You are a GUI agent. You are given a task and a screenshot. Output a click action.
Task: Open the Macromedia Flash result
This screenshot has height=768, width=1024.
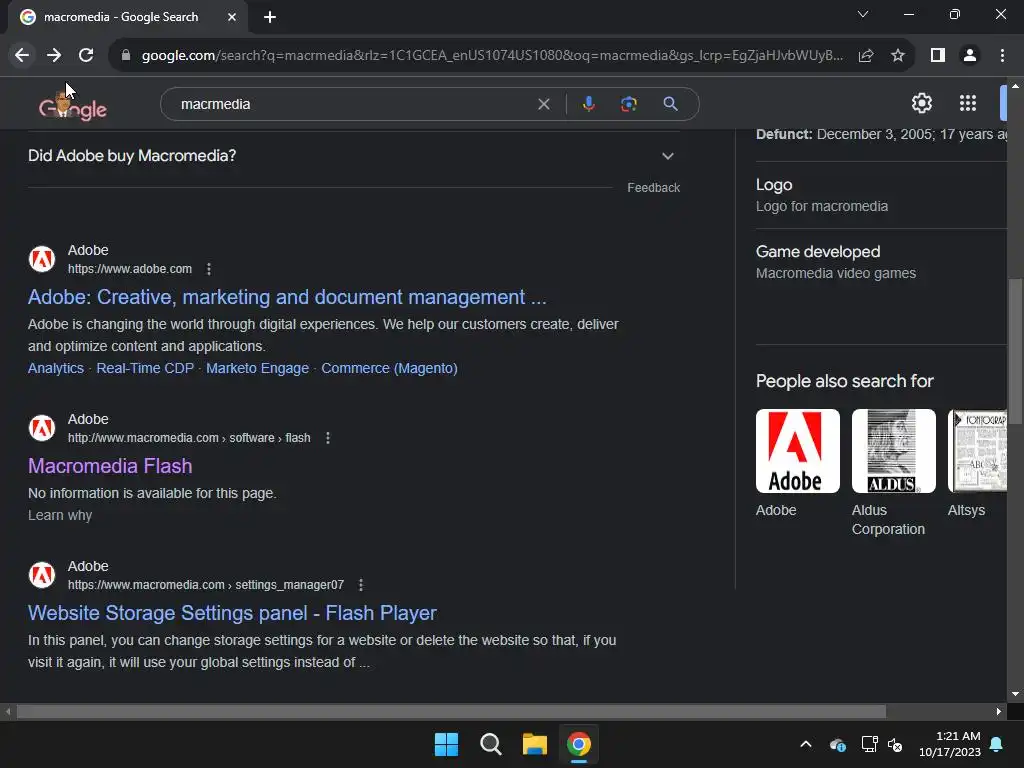tap(110, 466)
